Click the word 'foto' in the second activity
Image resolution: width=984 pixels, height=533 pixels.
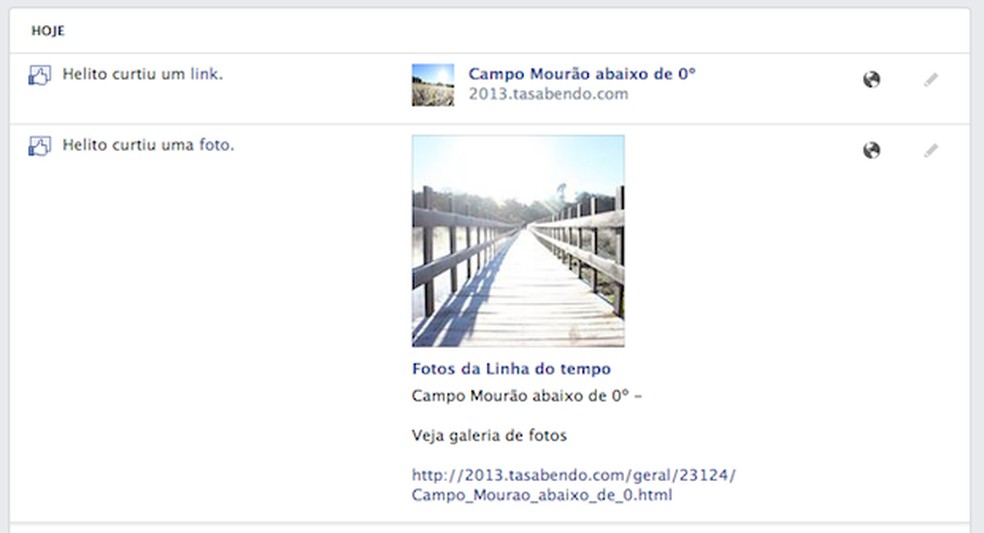click(215, 145)
